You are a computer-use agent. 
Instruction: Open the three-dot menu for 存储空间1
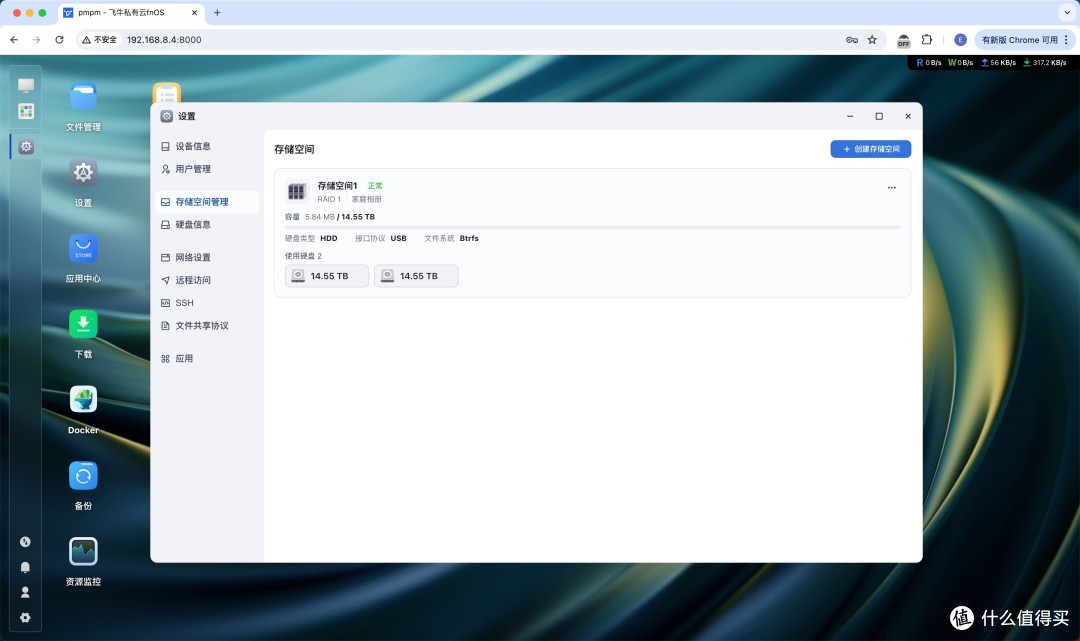coord(892,187)
